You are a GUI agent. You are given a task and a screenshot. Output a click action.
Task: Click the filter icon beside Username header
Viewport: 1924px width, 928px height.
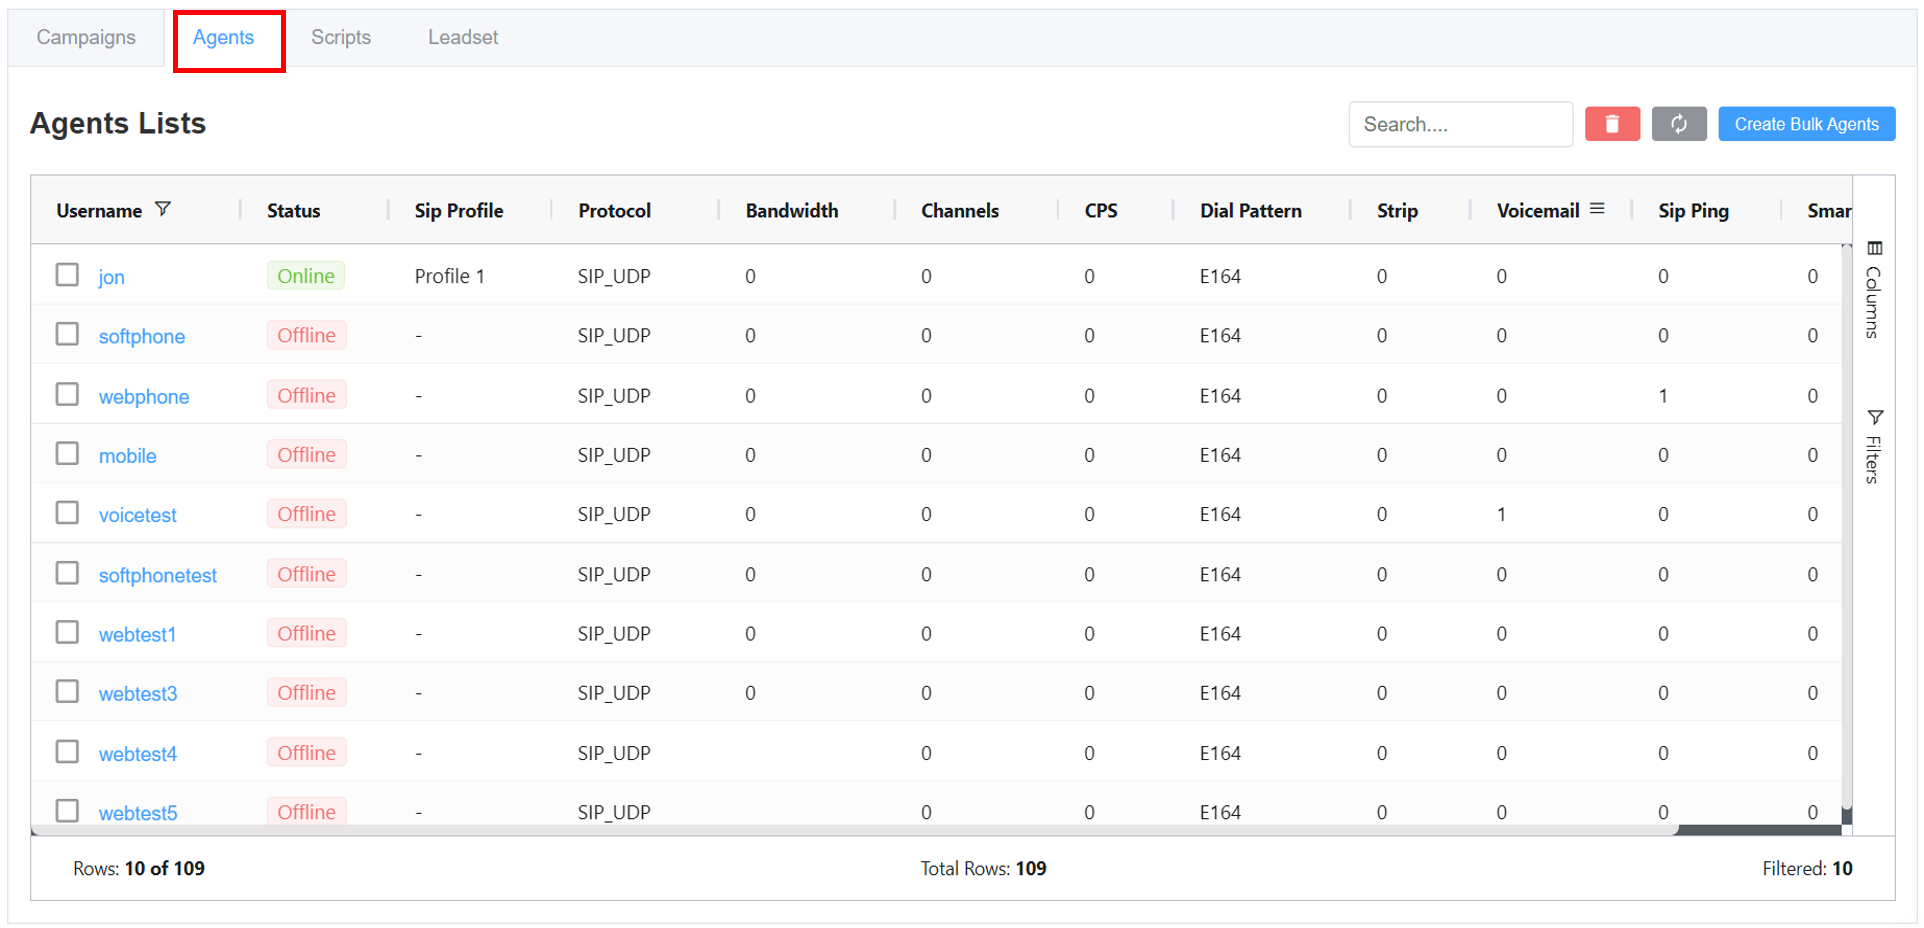pyautogui.click(x=163, y=210)
